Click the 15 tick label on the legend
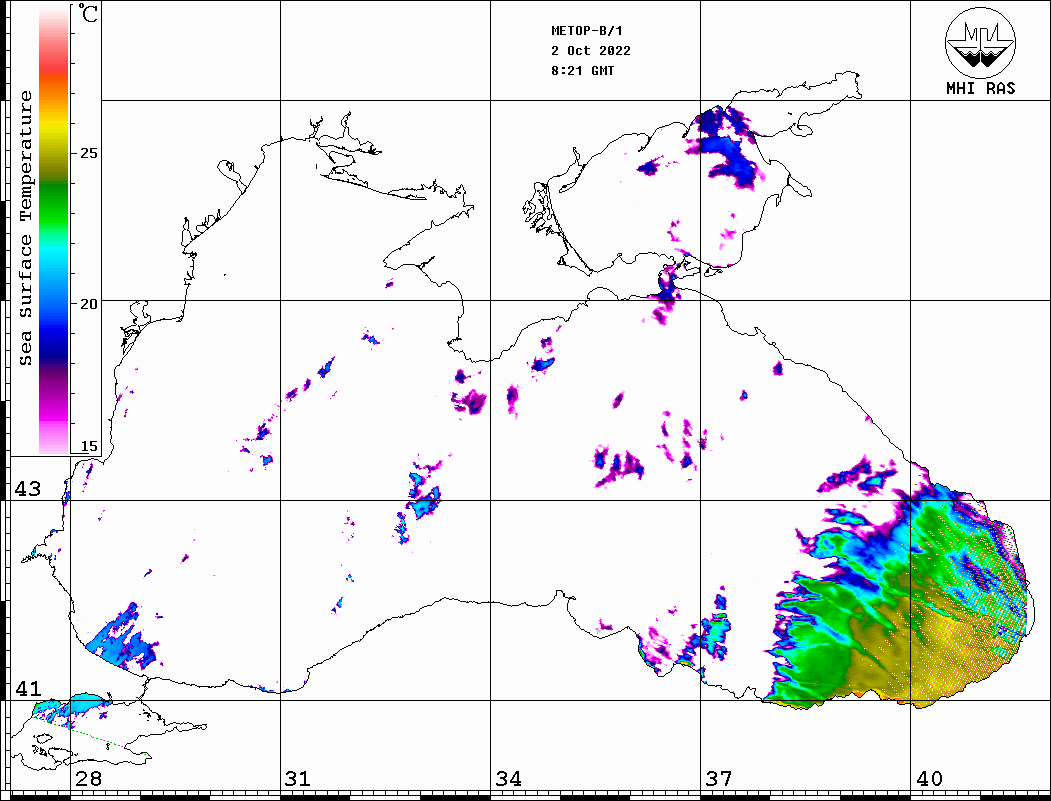This screenshot has width=1051, height=801. click(88, 446)
